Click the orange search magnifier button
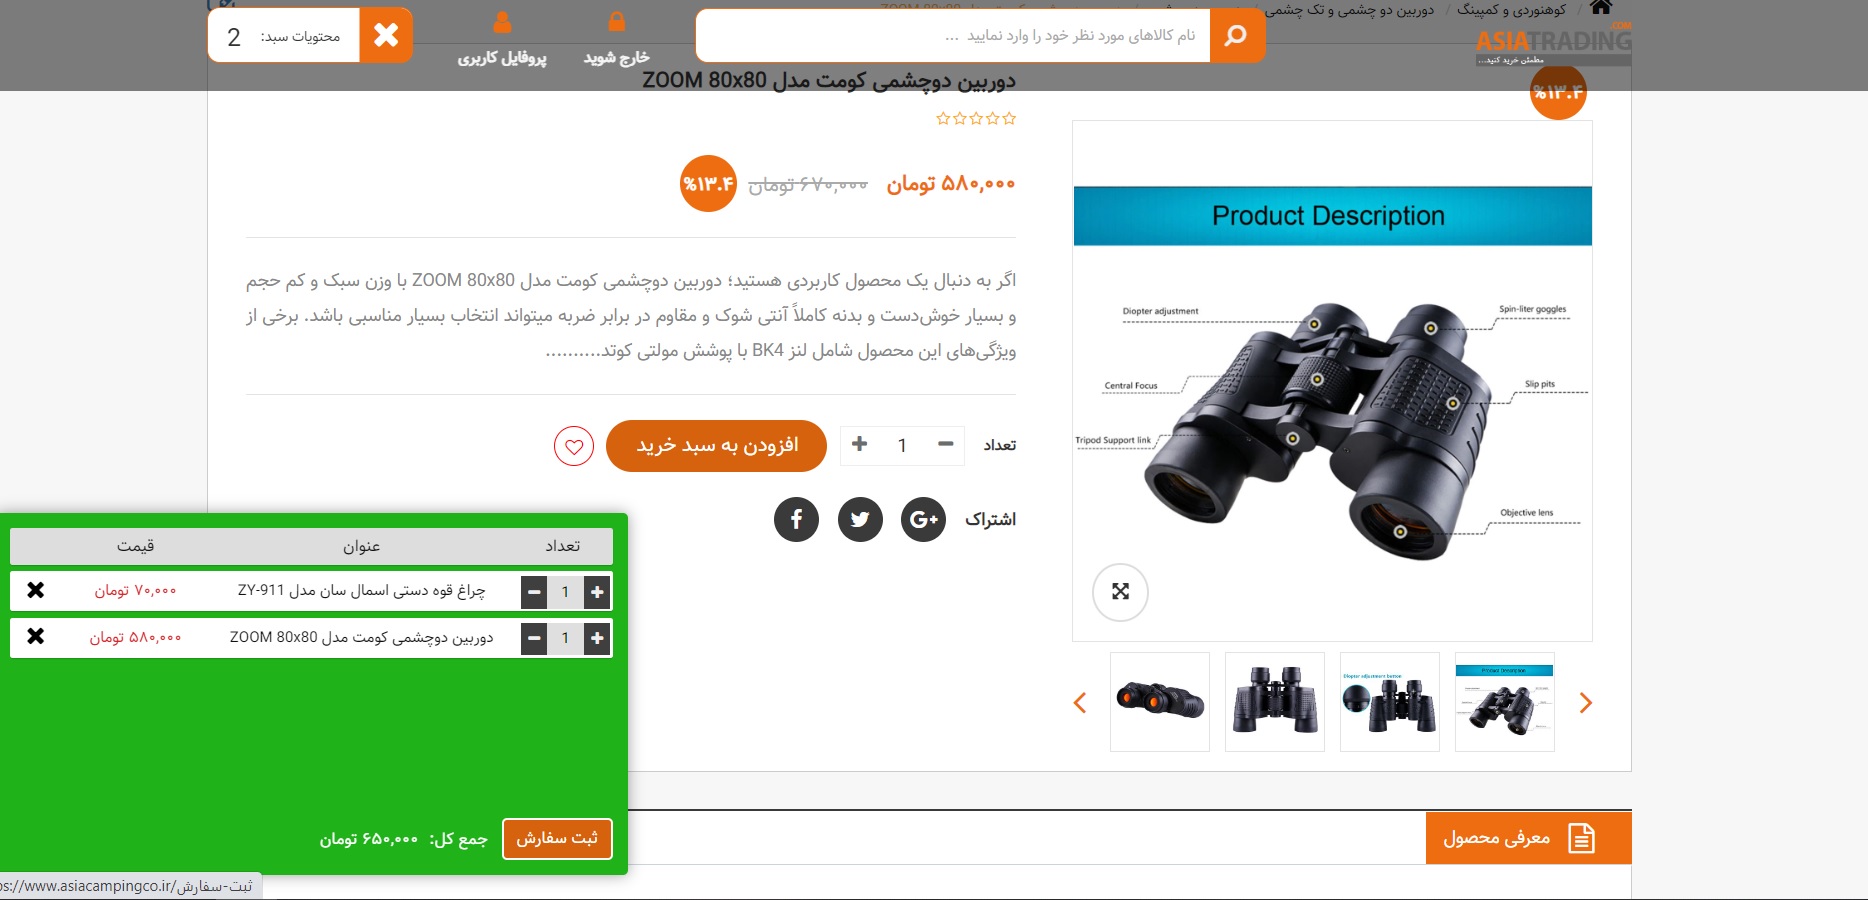Viewport: 1868px width, 900px height. (1237, 36)
